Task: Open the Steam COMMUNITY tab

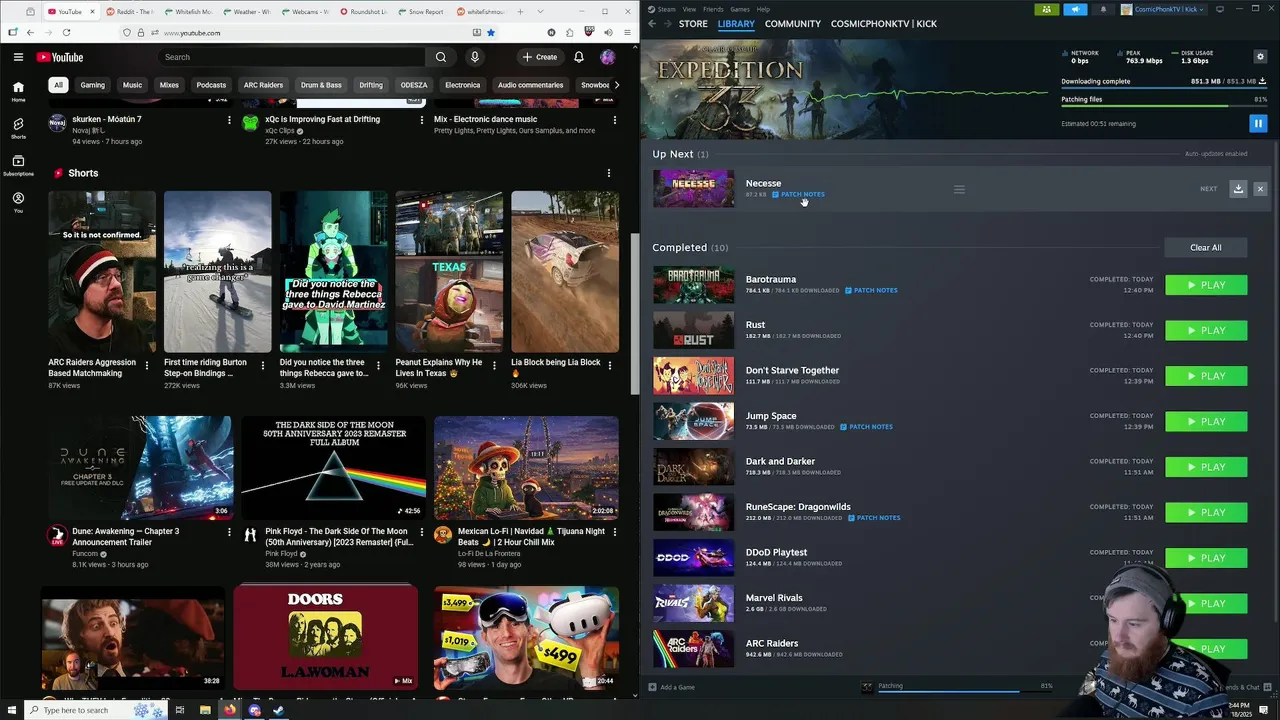Action: tap(792, 23)
